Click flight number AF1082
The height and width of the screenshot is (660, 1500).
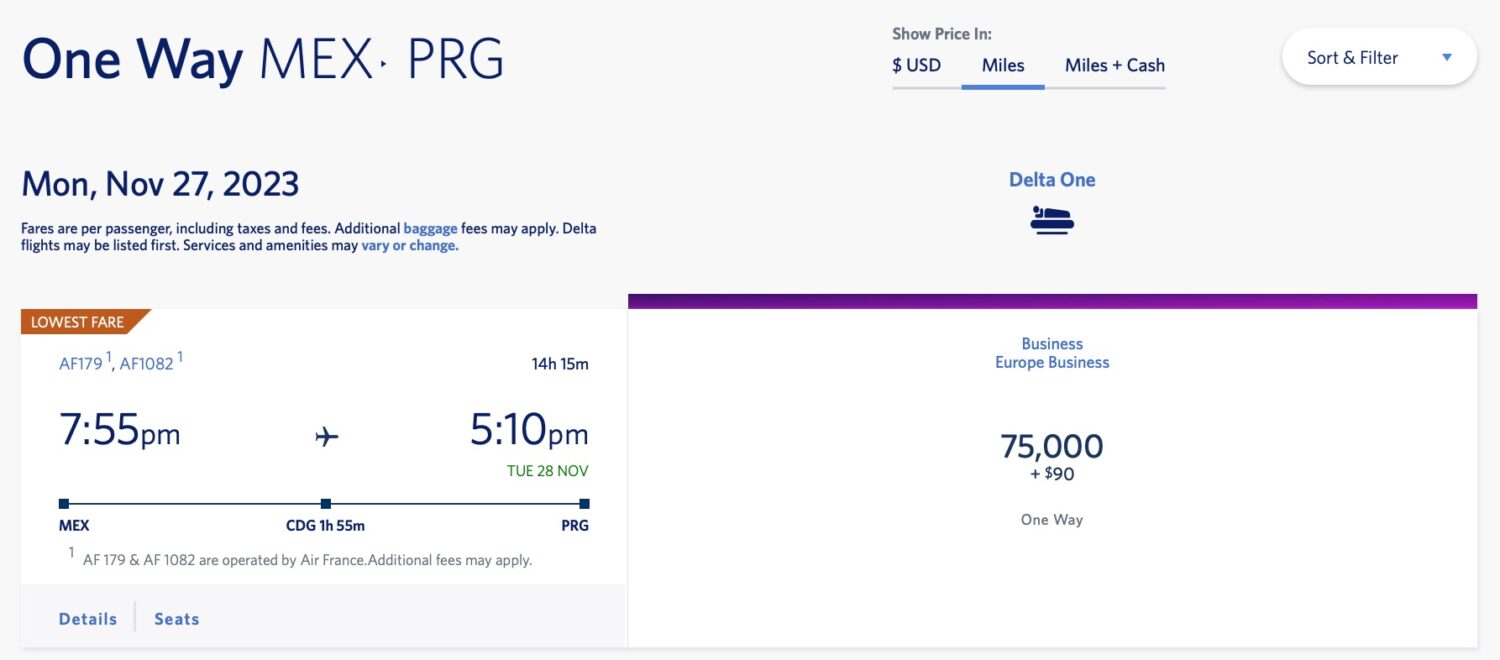tap(146, 364)
